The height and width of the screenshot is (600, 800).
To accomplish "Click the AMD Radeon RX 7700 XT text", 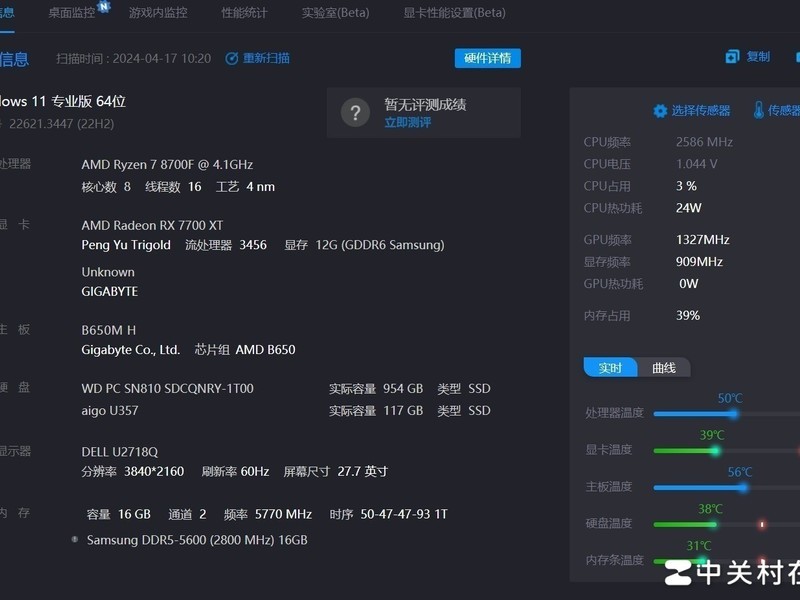I will click(x=152, y=226).
